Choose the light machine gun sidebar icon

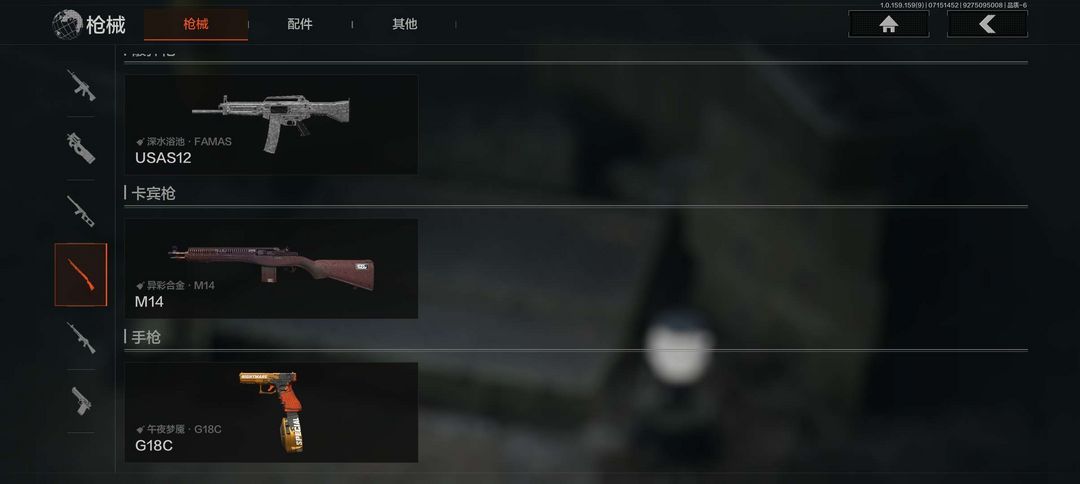(x=81, y=211)
